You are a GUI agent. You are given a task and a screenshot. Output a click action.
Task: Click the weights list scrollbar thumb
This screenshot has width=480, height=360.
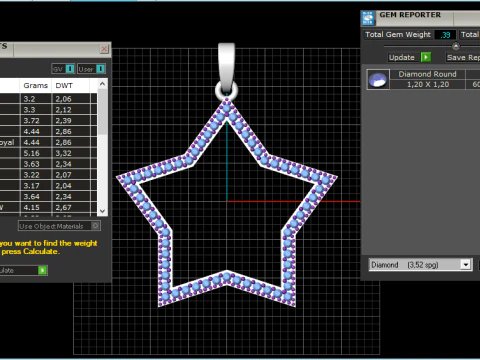102,112
